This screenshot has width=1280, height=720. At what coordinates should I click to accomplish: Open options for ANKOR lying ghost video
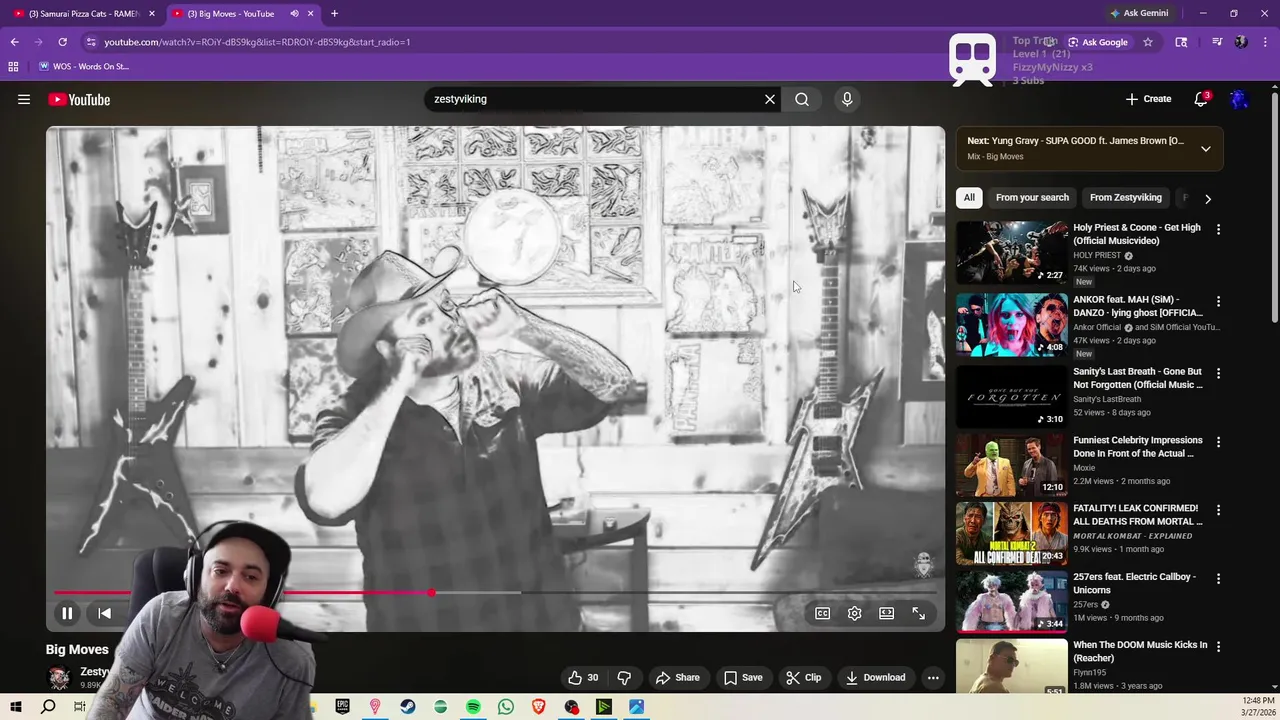(1218, 301)
